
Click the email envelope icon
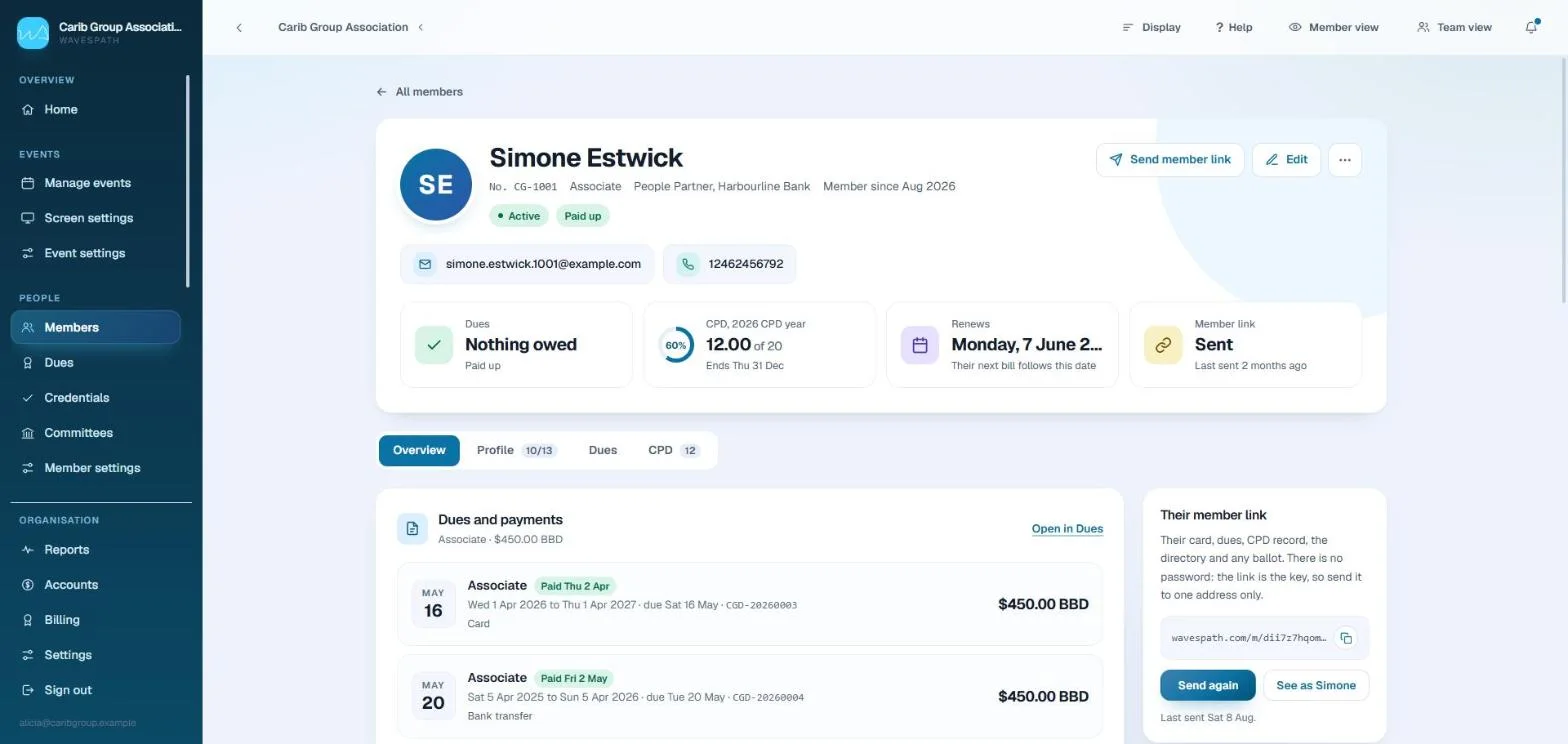pos(425,264)
